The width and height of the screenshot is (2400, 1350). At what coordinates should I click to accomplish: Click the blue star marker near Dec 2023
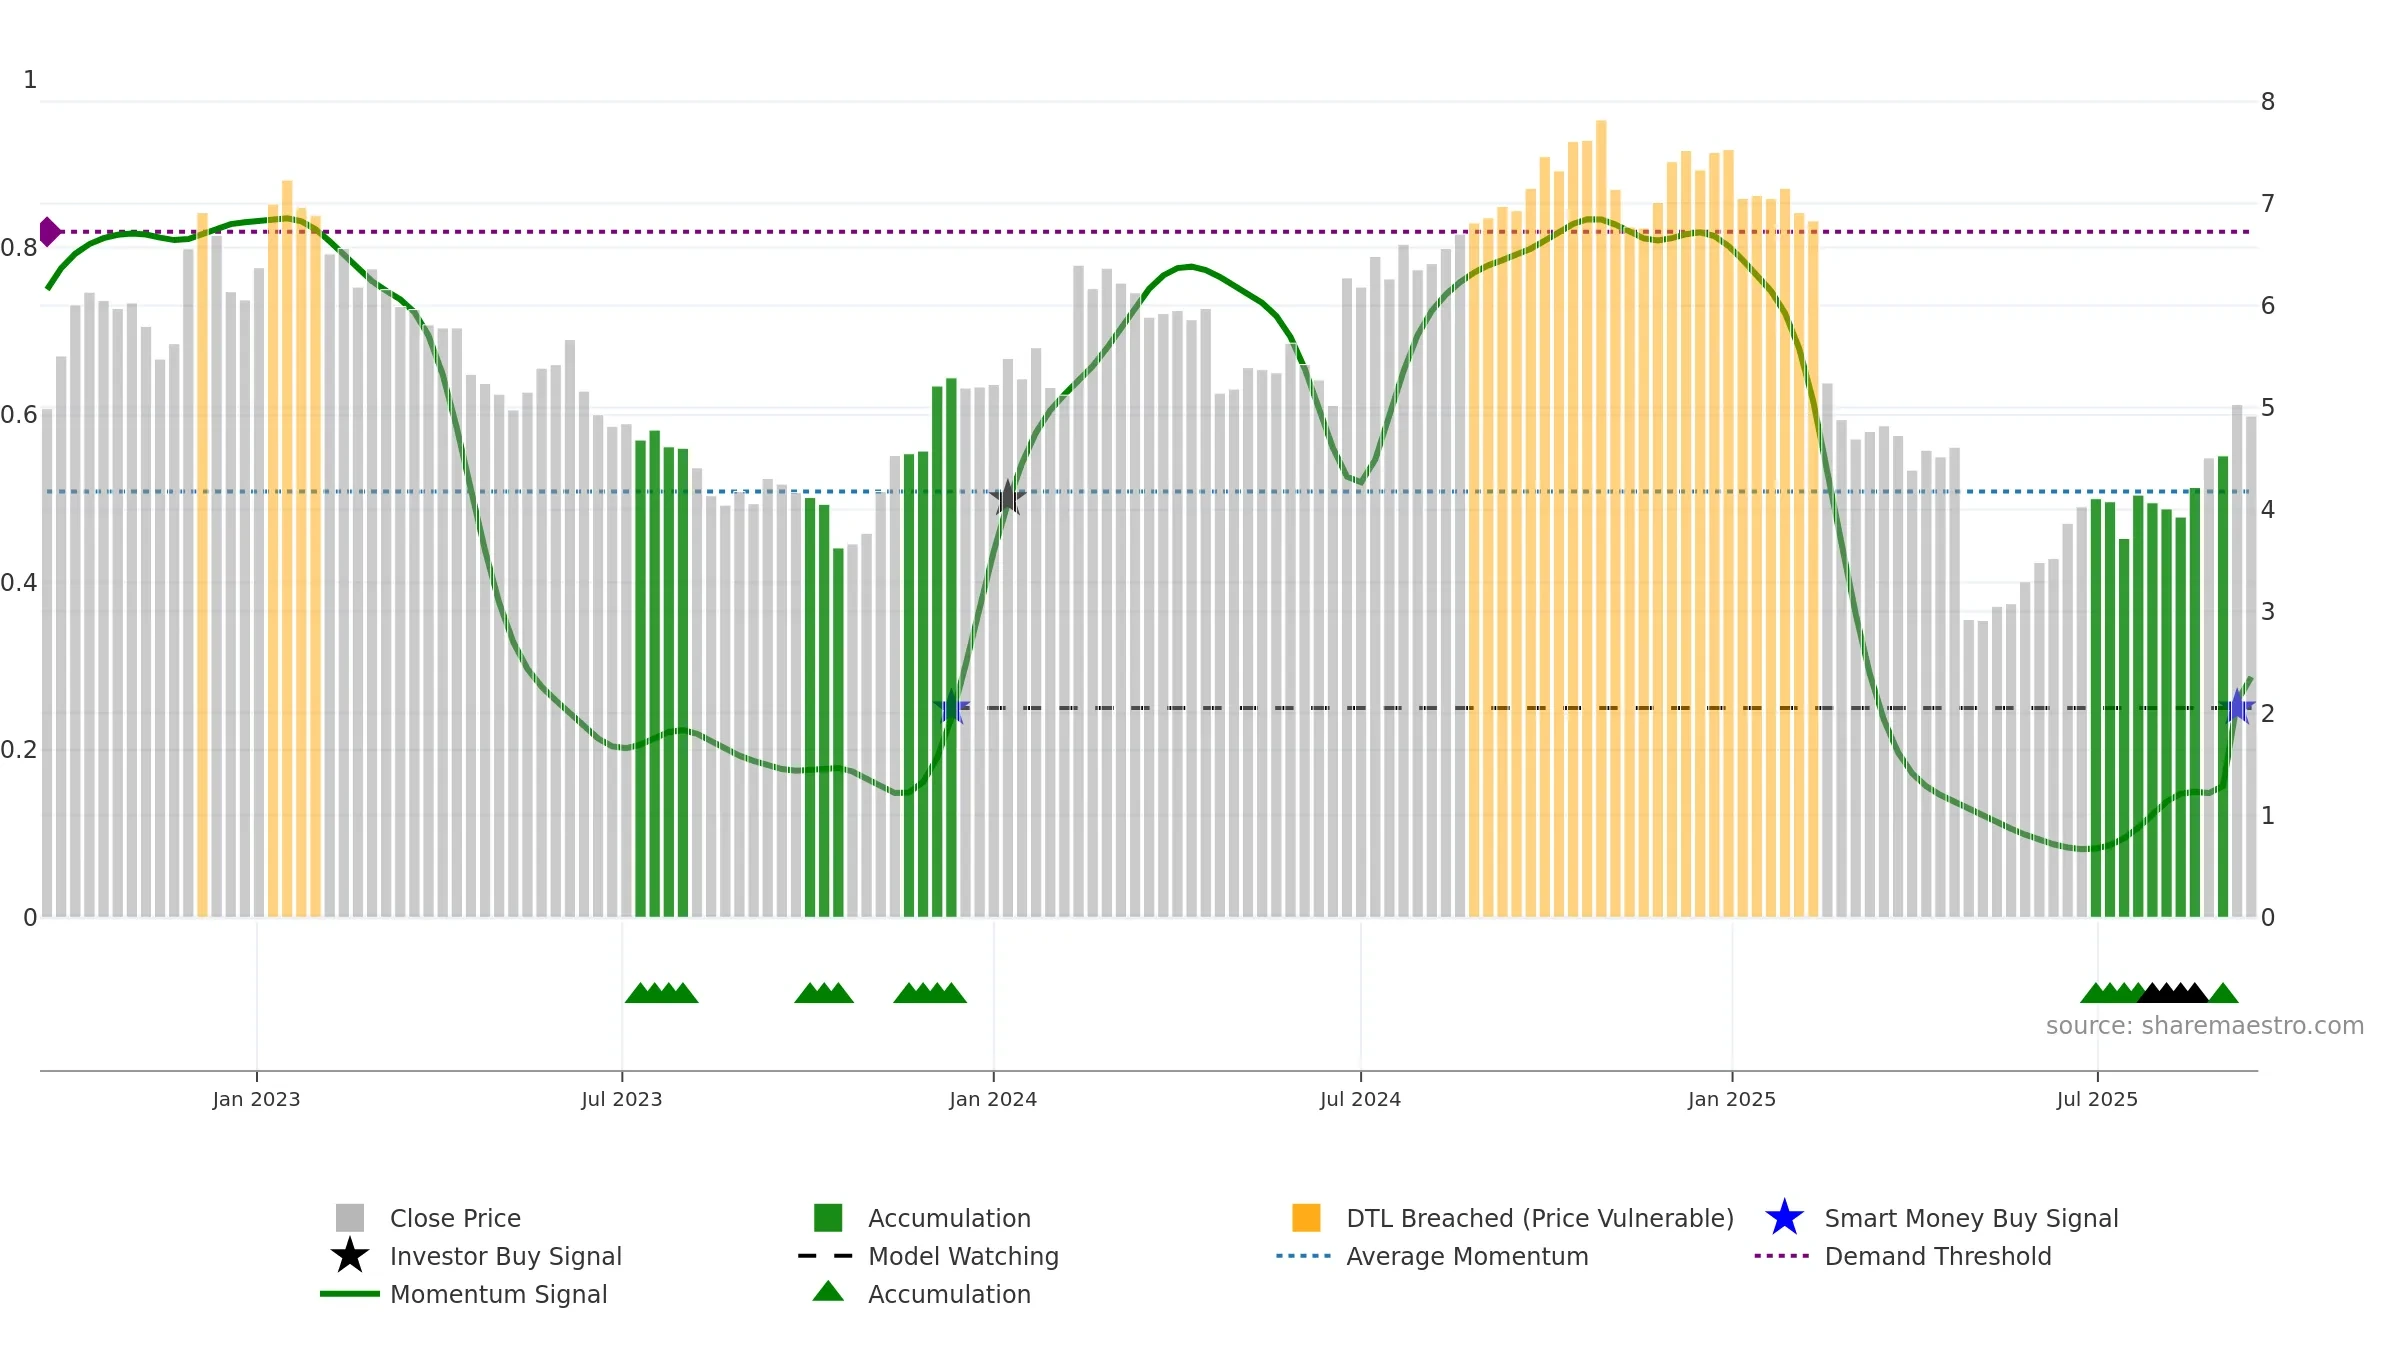(952, 708)
